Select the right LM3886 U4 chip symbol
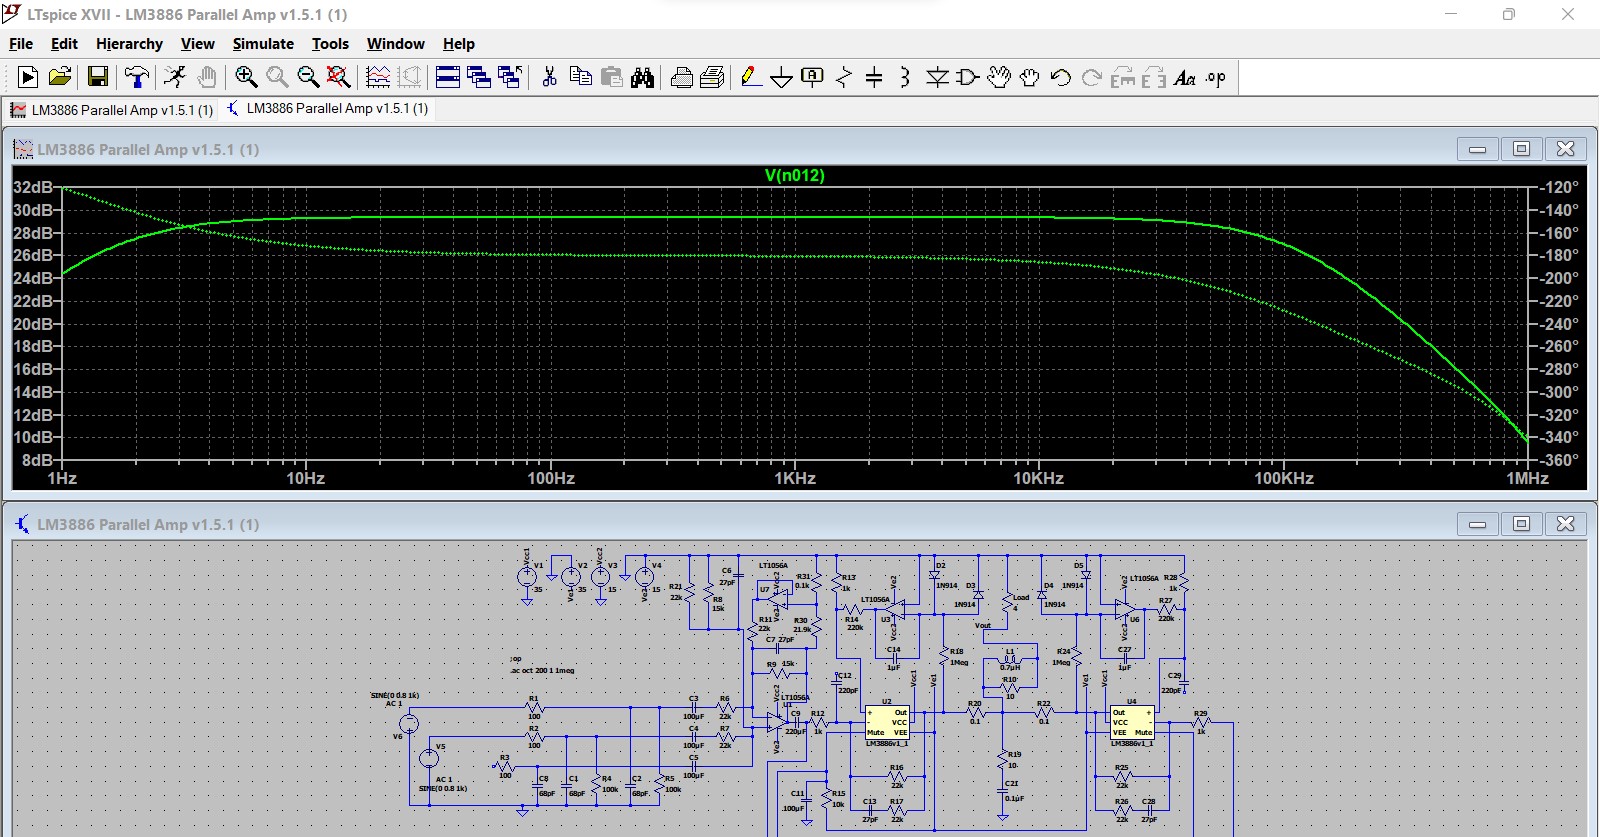1600x837 pixels. (1132, 722)
